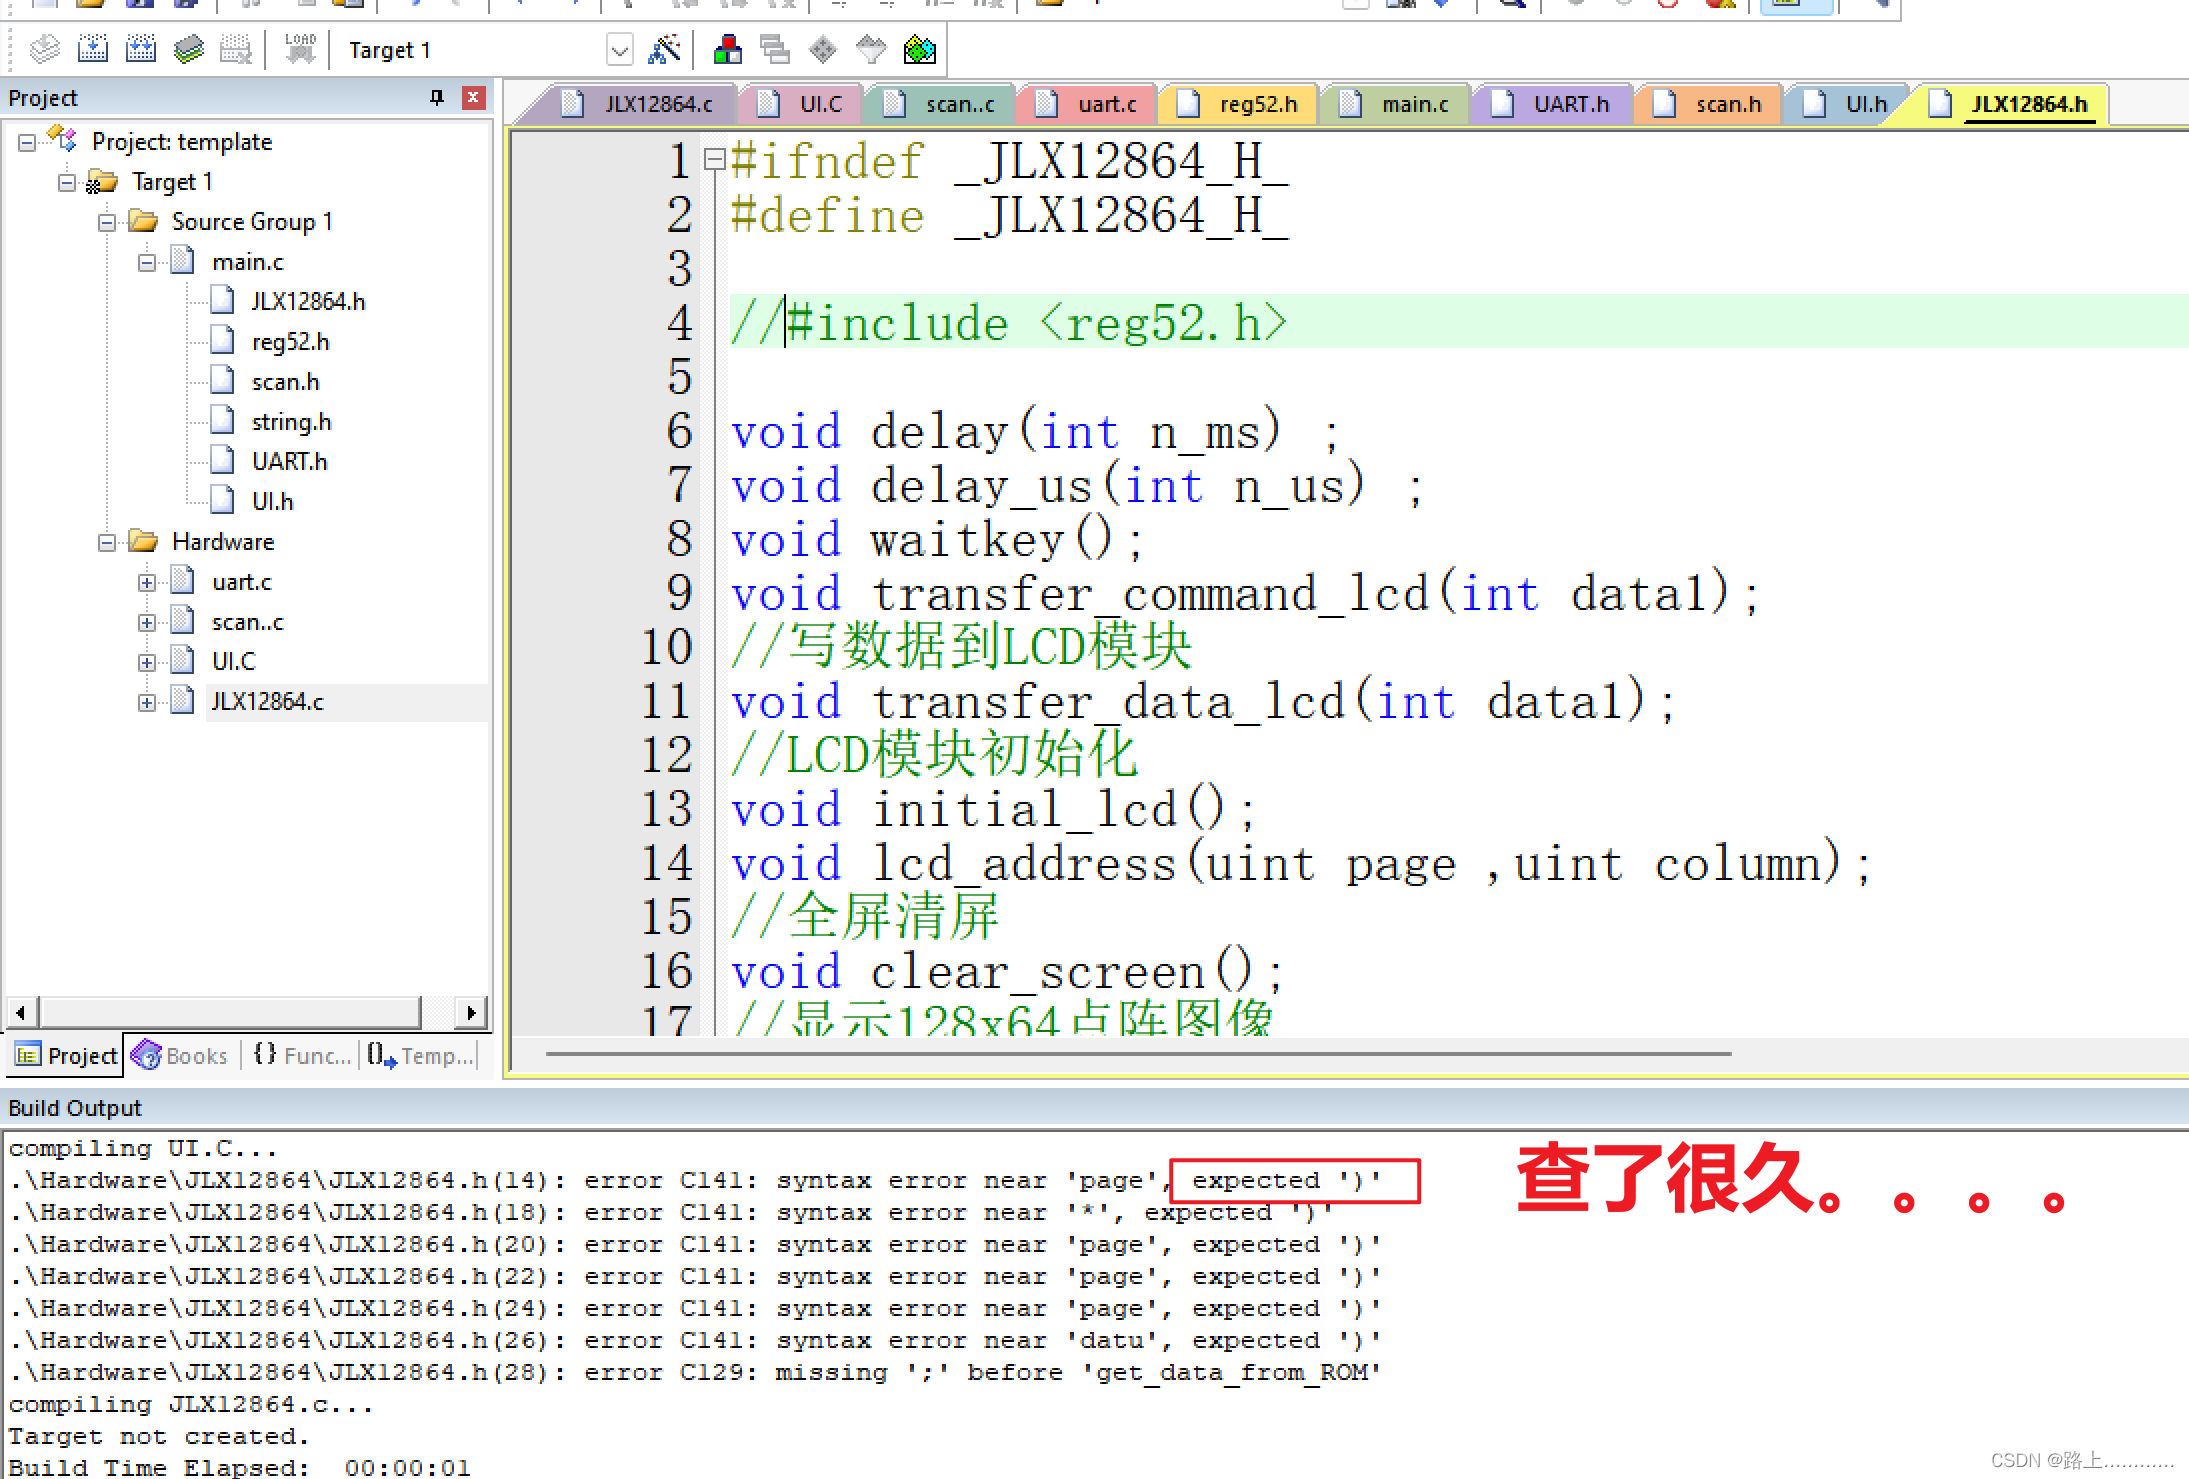Collapse the #ifndef code fold marker
Screen dimensions: 2189x1479
pyautogui.click(x=713, y=159)
